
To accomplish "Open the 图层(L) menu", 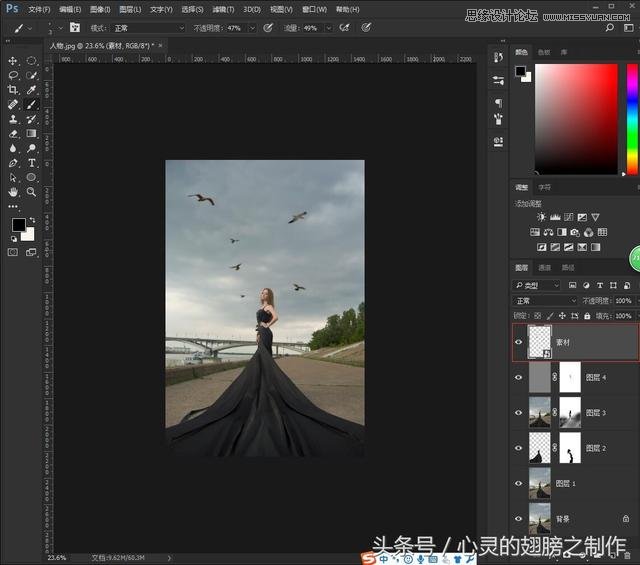I will click(x=130, y=9).
